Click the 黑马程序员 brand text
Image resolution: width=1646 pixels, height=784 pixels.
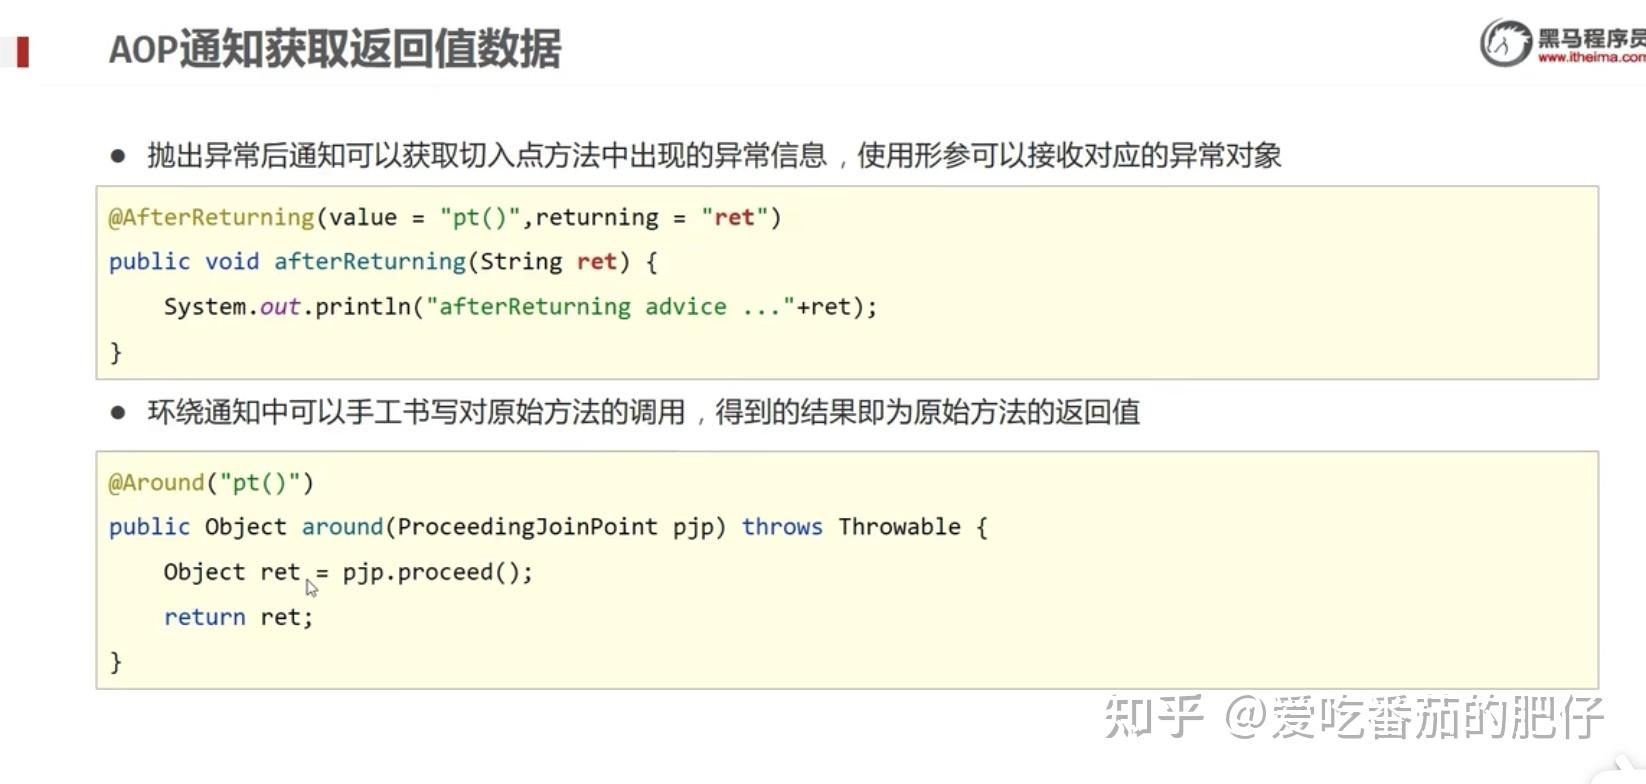click(1590, 38)
